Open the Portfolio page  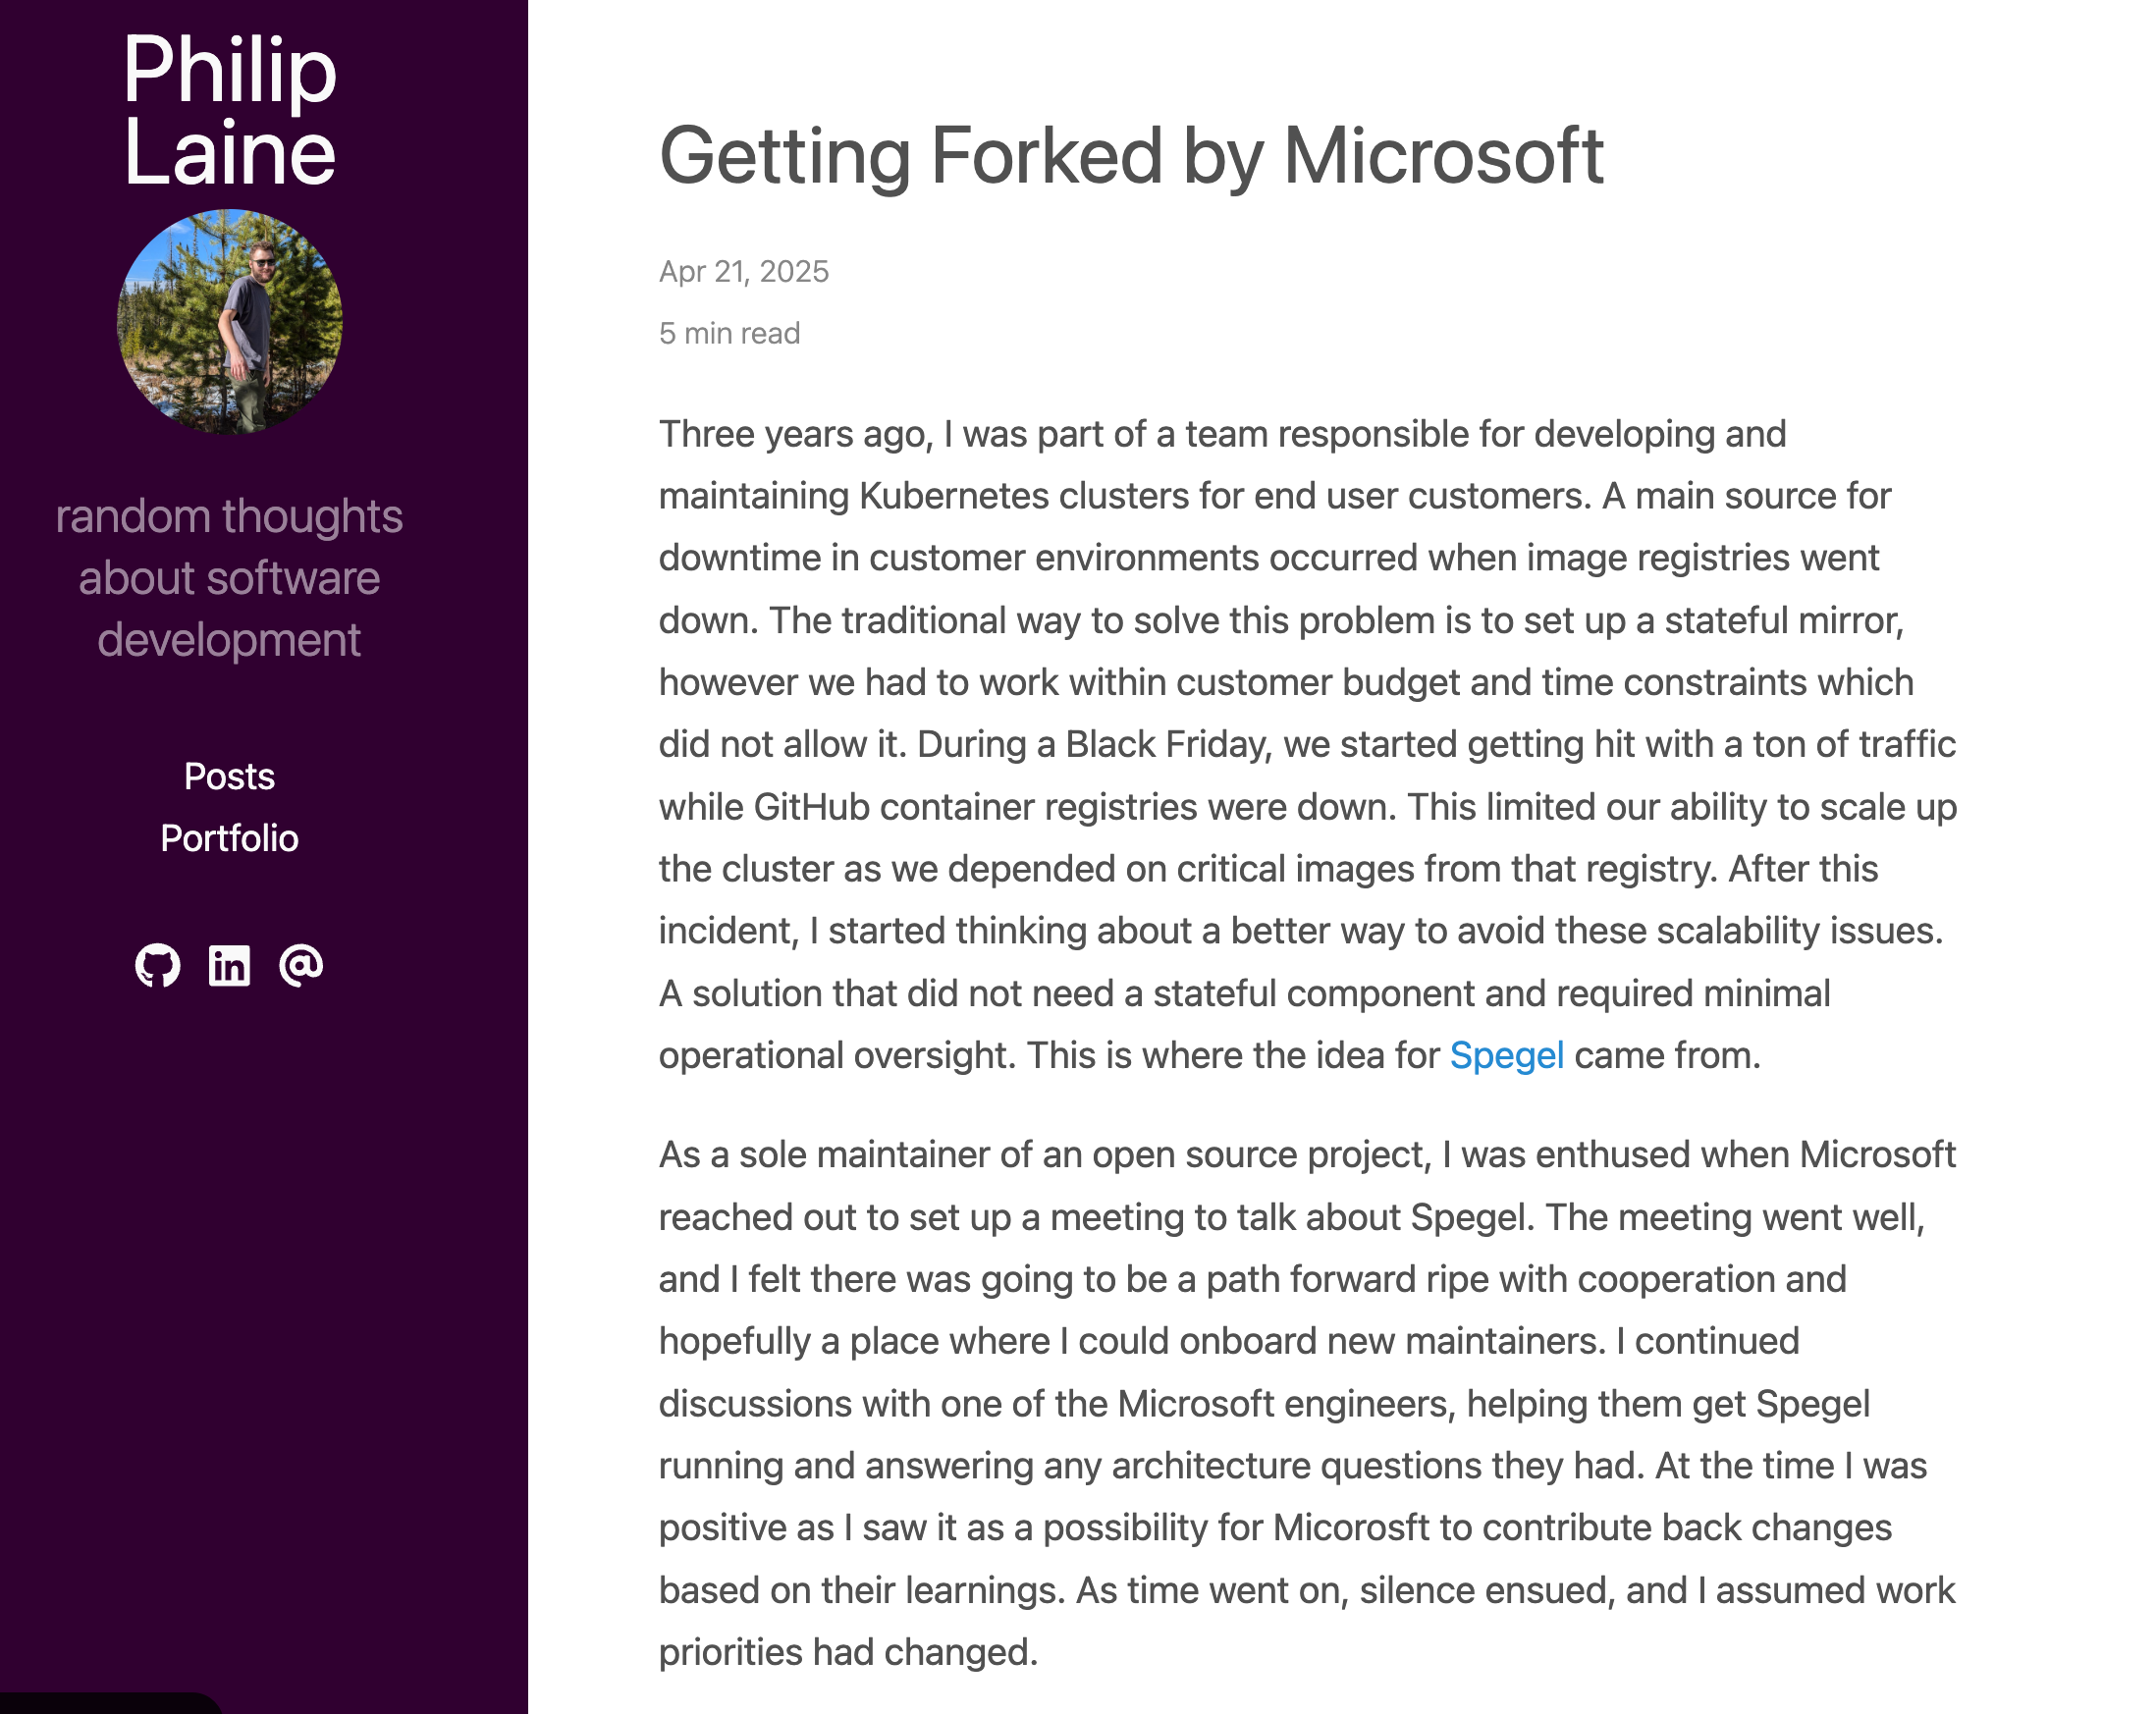click(x=229, y=838)
